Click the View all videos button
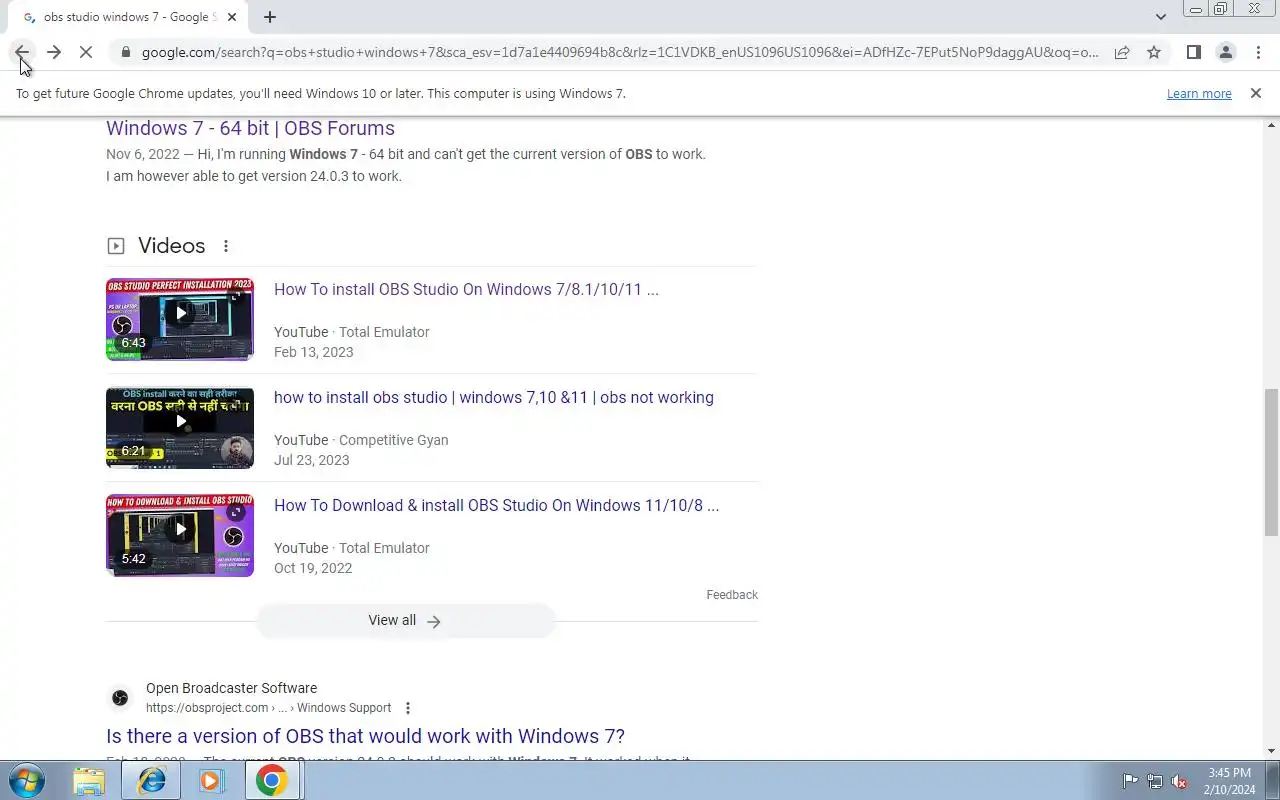Image resolution: width=1280 pixels, height=800 pixels. (405, 621)
